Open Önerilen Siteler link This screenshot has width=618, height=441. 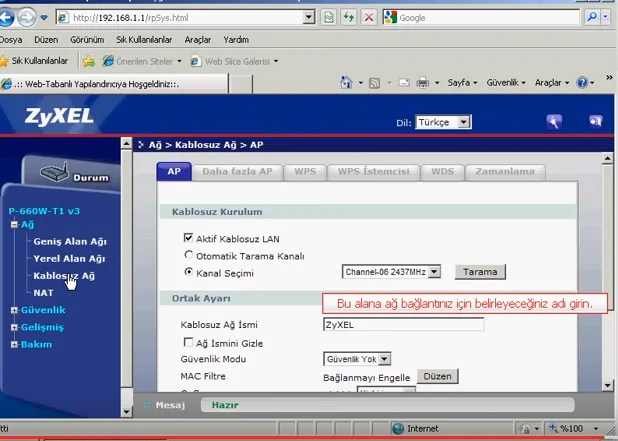142,61
